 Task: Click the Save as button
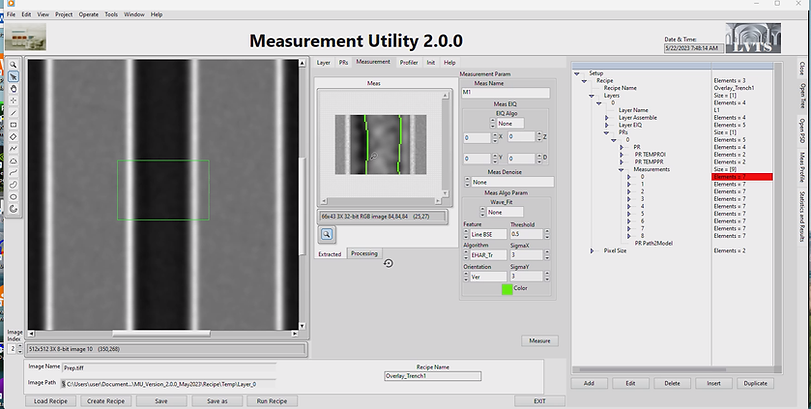pyautogui.click(x=217, y=401)
